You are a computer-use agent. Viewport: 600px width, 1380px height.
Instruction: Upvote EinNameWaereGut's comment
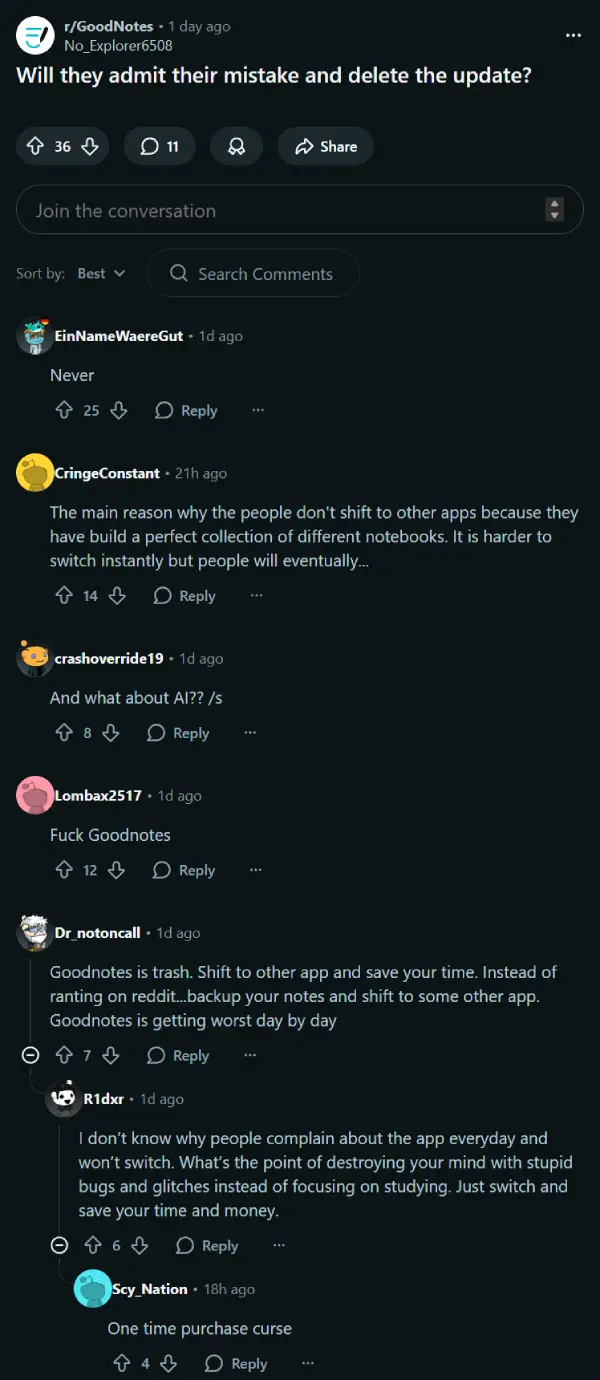64,410
